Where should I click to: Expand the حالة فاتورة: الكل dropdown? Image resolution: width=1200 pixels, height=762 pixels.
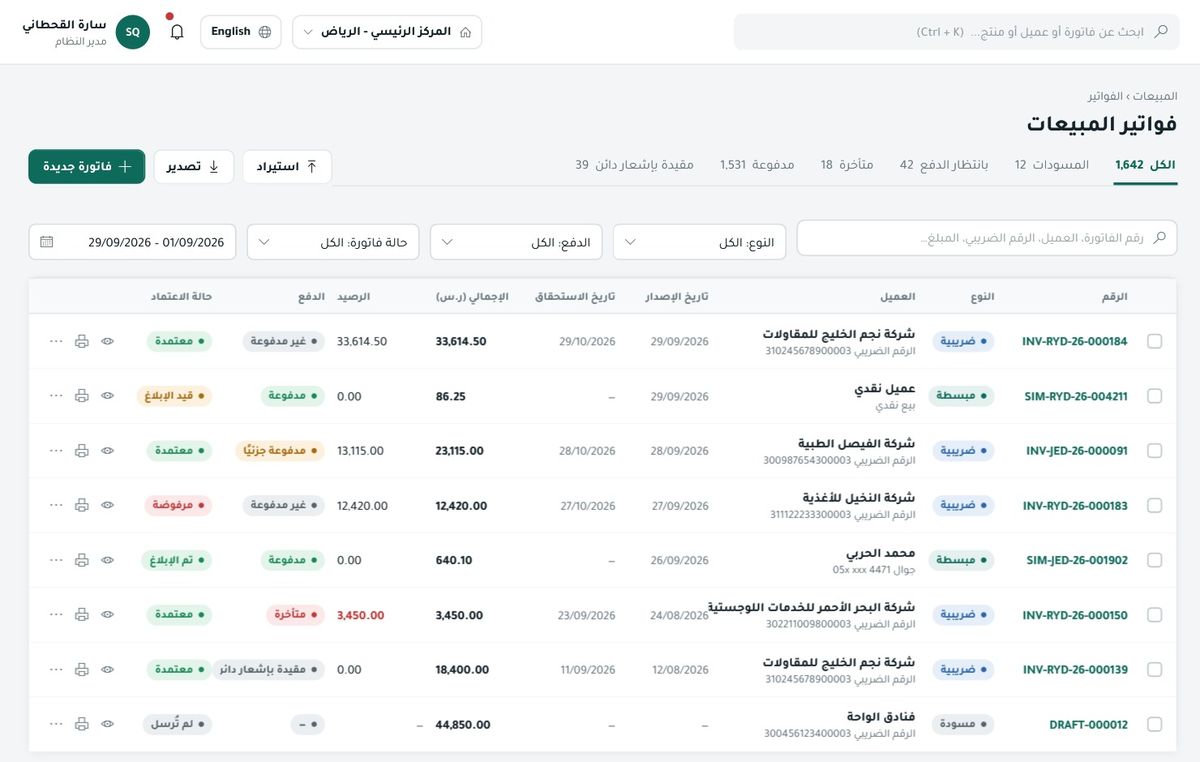(333, 242)
